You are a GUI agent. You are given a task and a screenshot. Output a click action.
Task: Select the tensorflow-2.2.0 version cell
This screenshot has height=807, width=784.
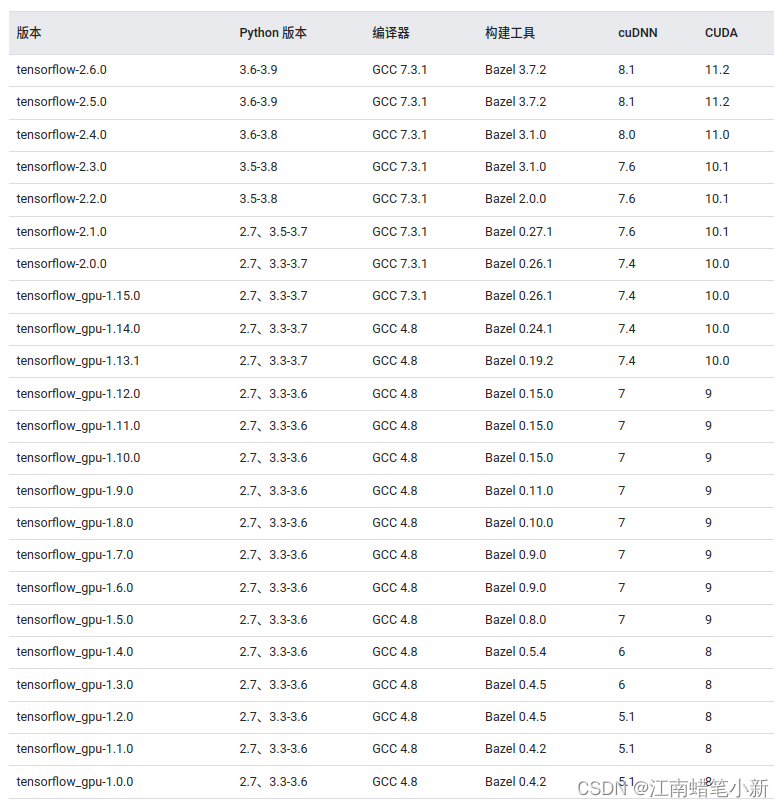tap(61, 199)
